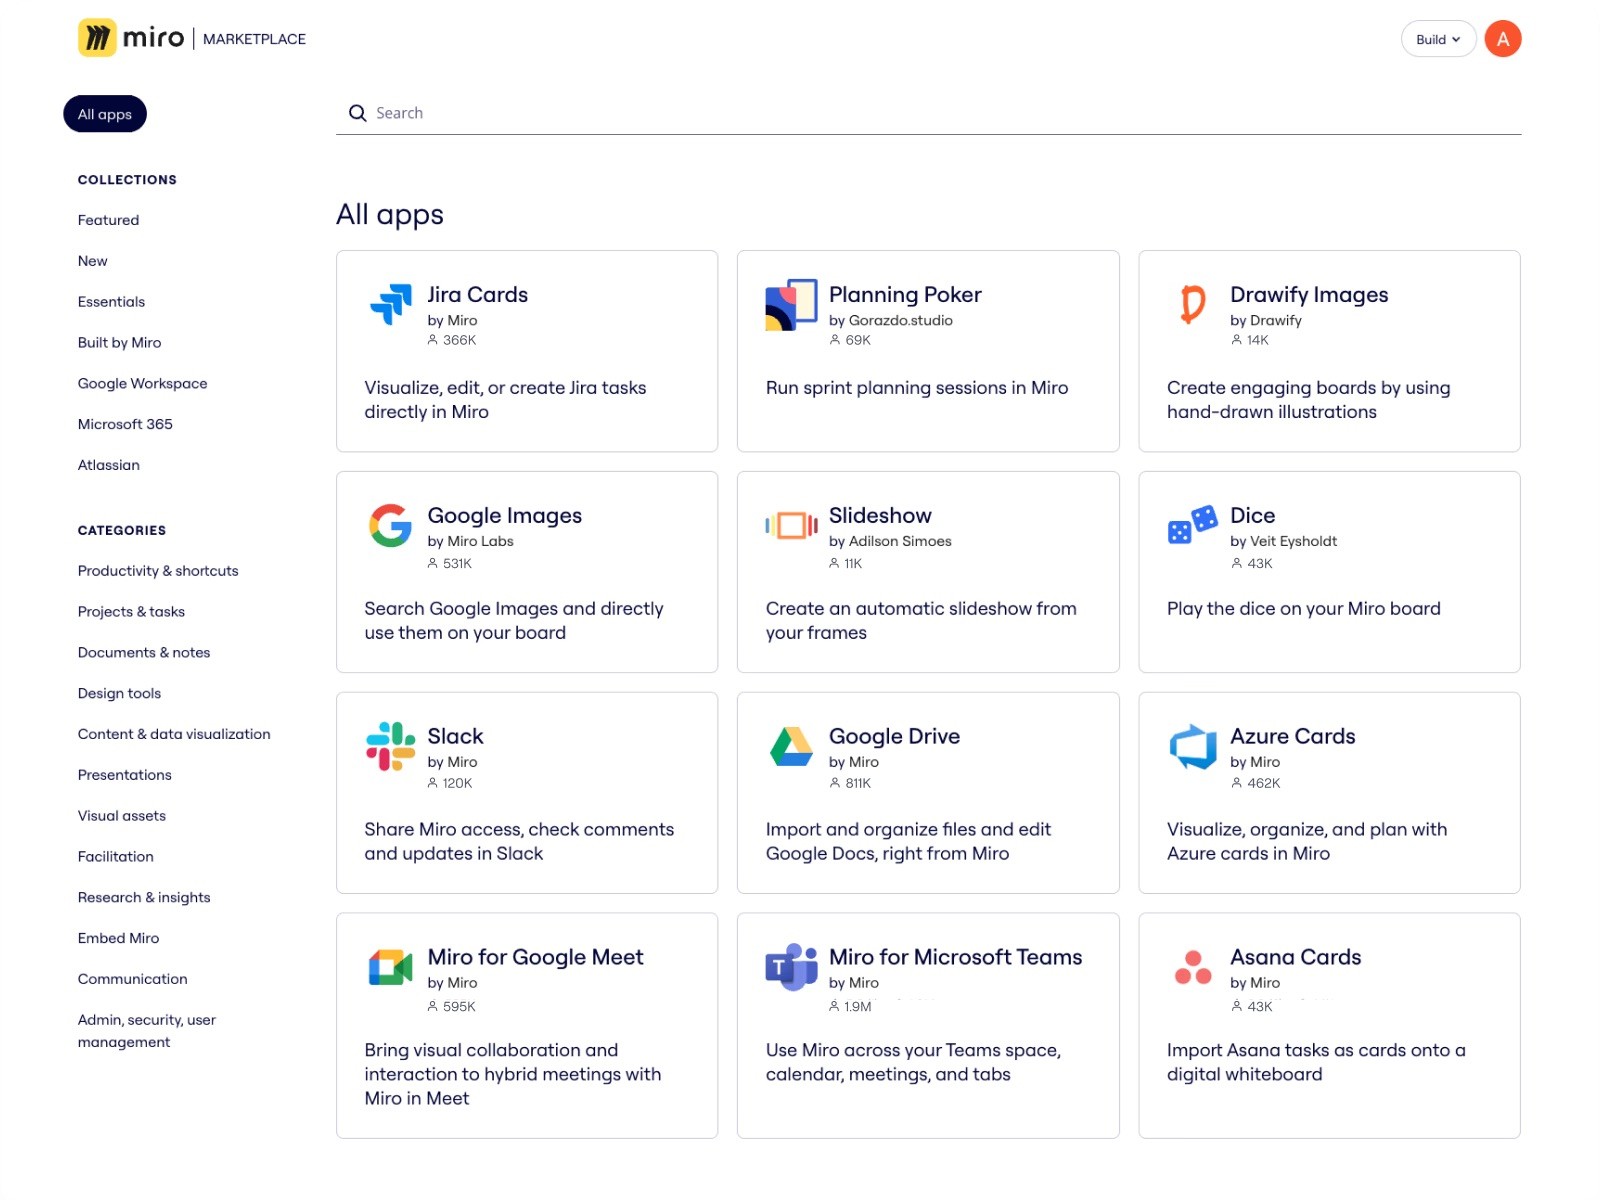The width and height of the screenshot is (1600, 1200).
Task: Open the Asana Cards logo icon
Action: [1192, 967]
